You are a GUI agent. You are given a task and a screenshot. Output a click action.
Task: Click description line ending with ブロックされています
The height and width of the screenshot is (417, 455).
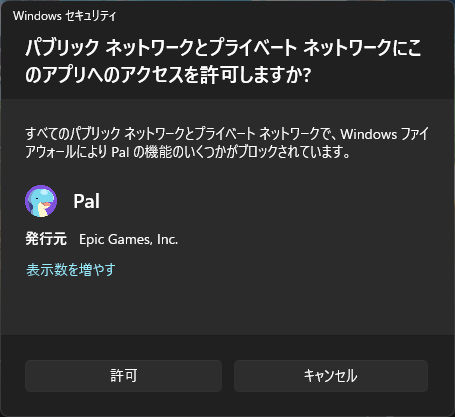(x=188, y=152)
